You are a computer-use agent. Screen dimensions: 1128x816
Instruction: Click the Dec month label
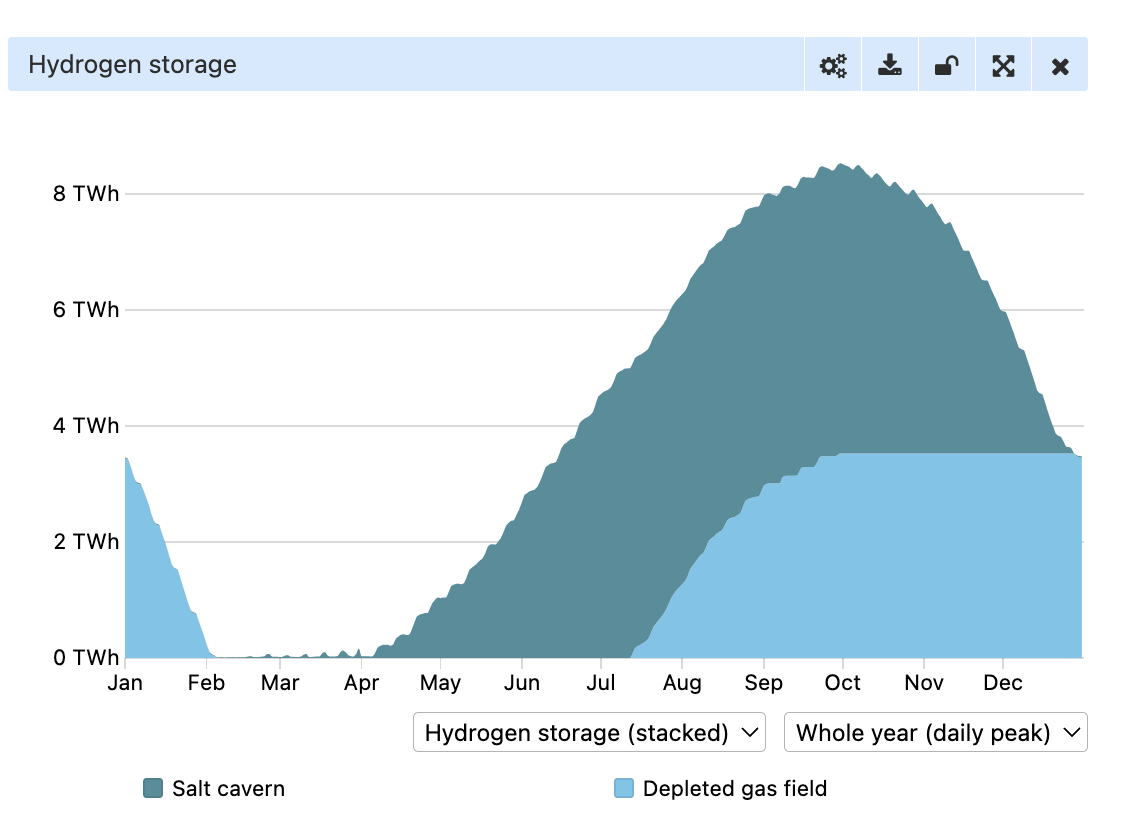tap(1003, 683)
